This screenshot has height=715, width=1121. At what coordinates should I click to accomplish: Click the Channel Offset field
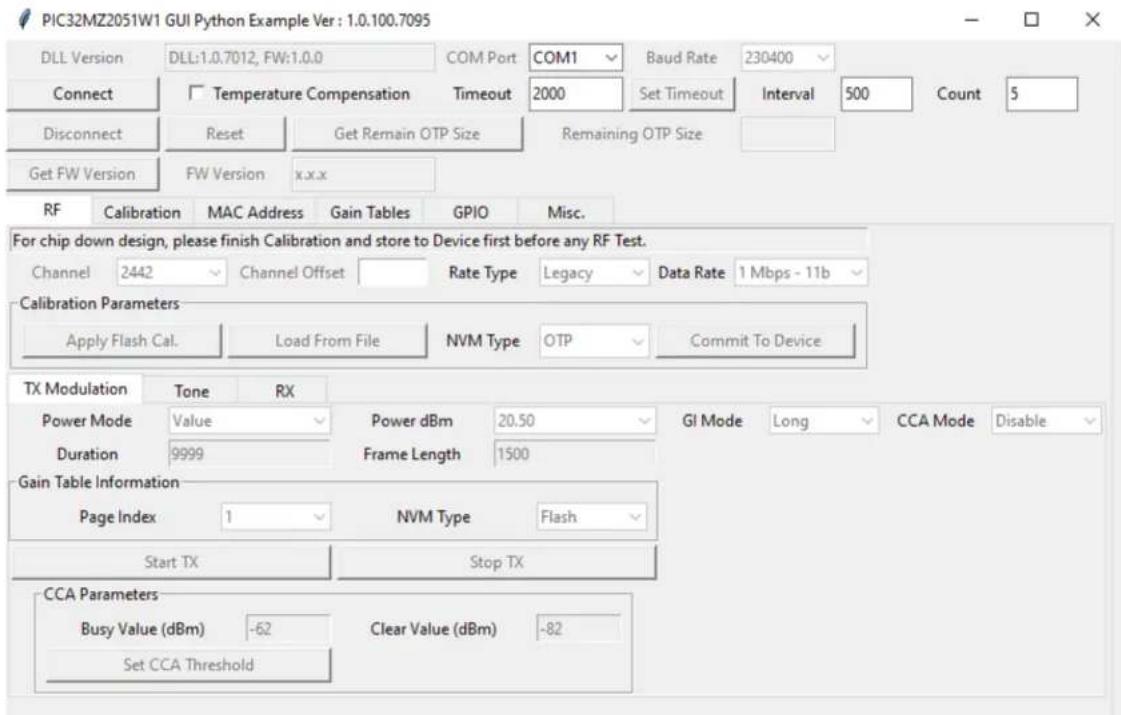click(x=393, y=273)
